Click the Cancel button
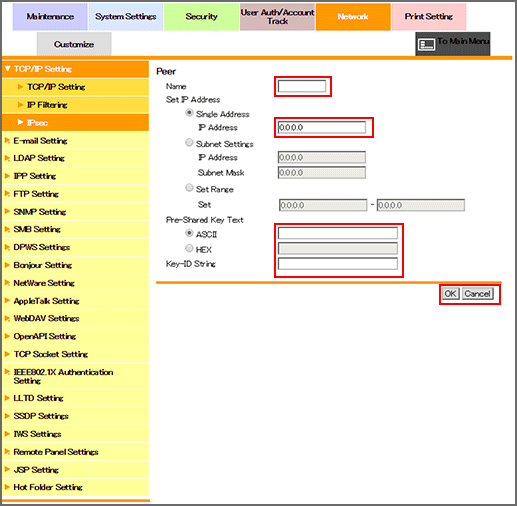The height and width of the screenshot is (506, 517). 477,294
